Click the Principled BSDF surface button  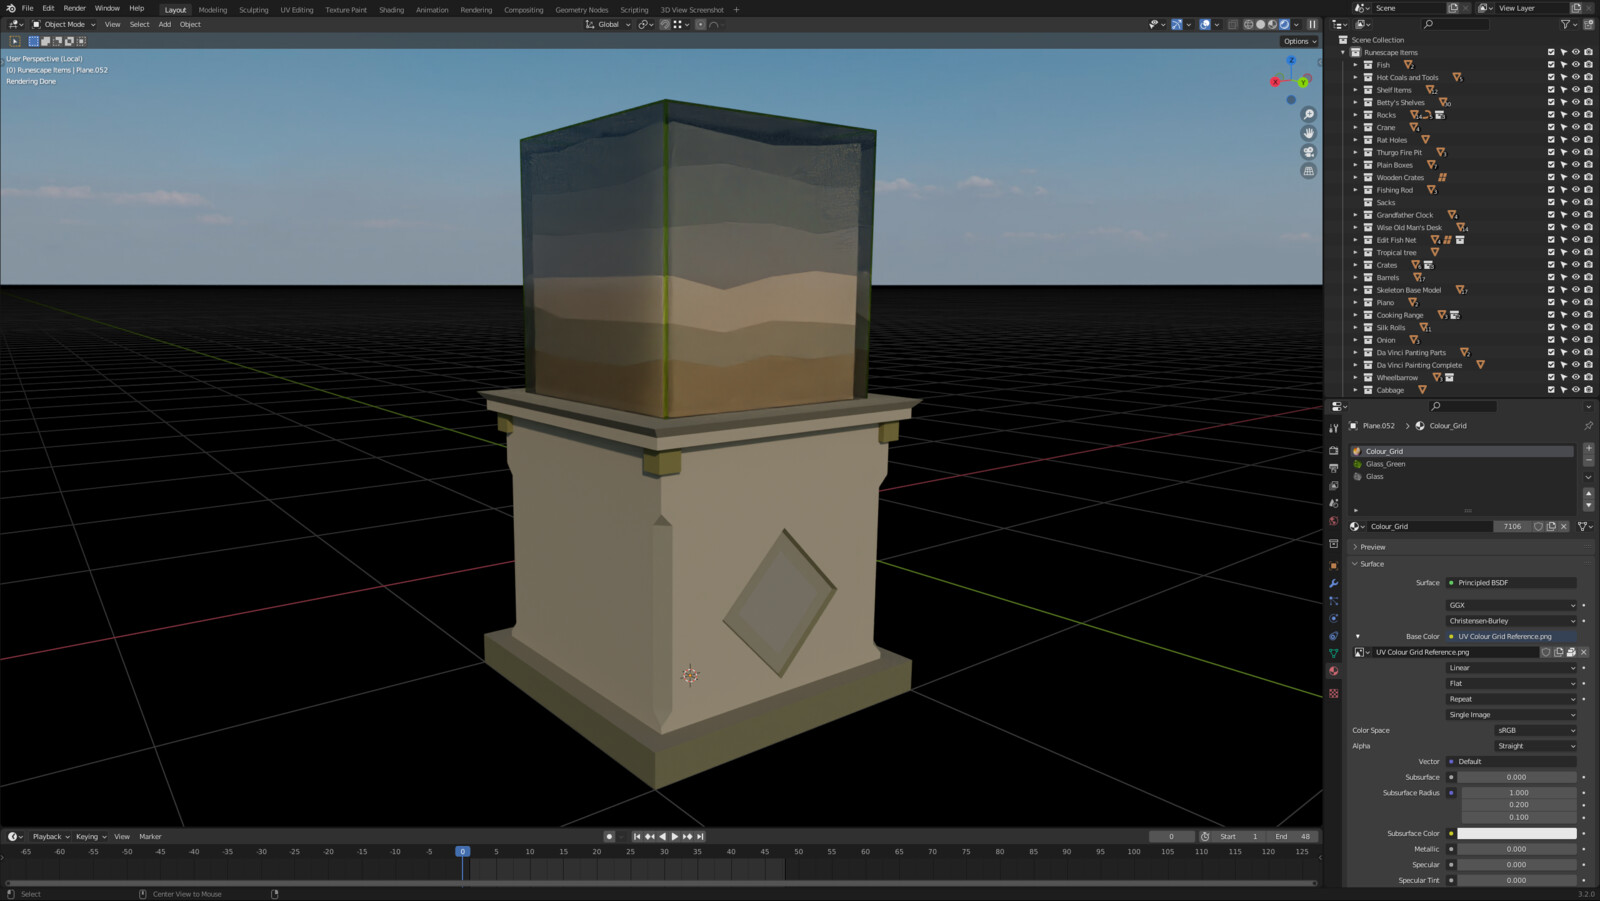point(1511,583)
